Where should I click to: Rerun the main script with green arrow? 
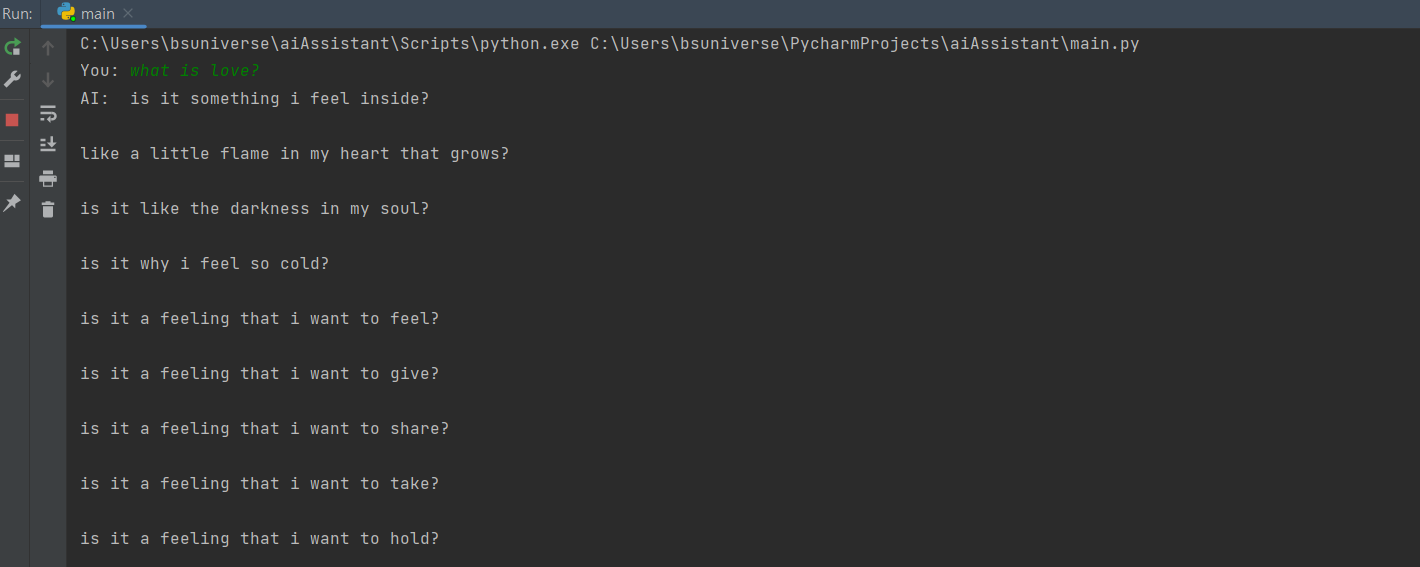(12, 47)
